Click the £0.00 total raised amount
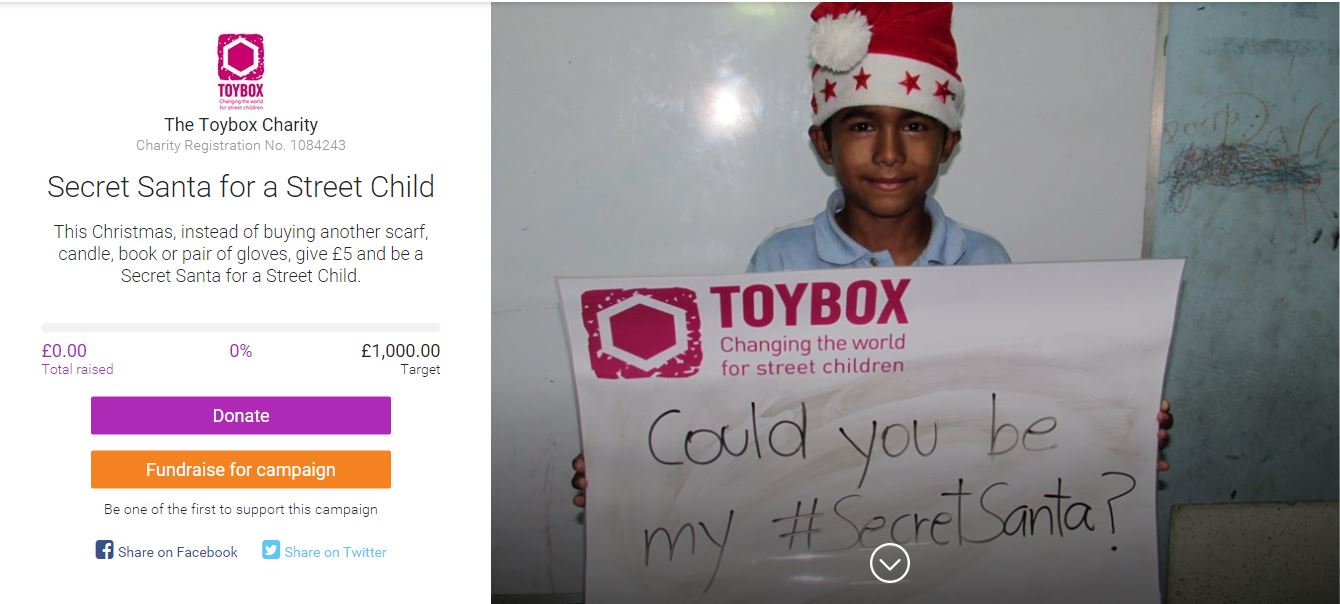Viewport: 1340px width, 604px height. (x=64, y=351)
